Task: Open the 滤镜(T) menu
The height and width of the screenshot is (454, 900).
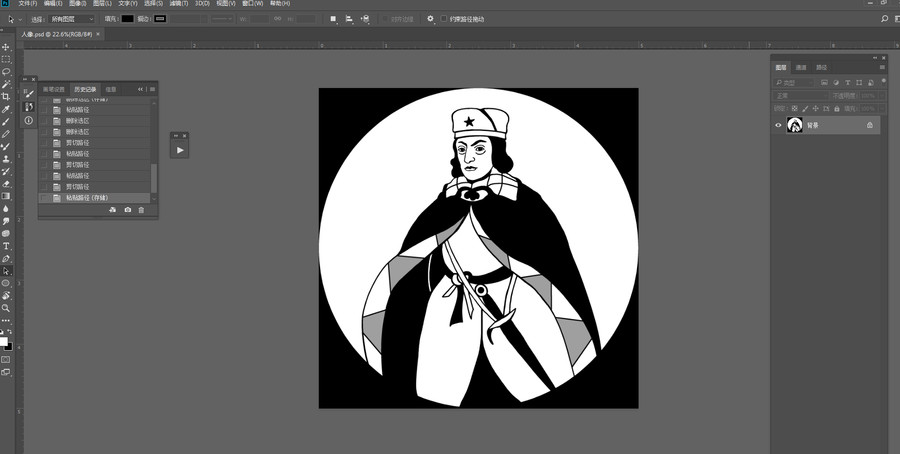Action: point(179,3)
